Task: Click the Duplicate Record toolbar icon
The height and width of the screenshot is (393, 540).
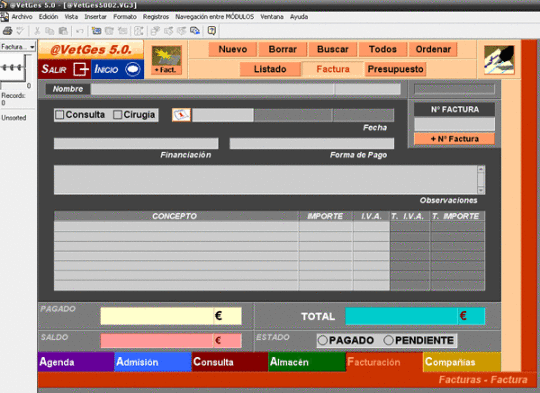Action: click(109, 31)
